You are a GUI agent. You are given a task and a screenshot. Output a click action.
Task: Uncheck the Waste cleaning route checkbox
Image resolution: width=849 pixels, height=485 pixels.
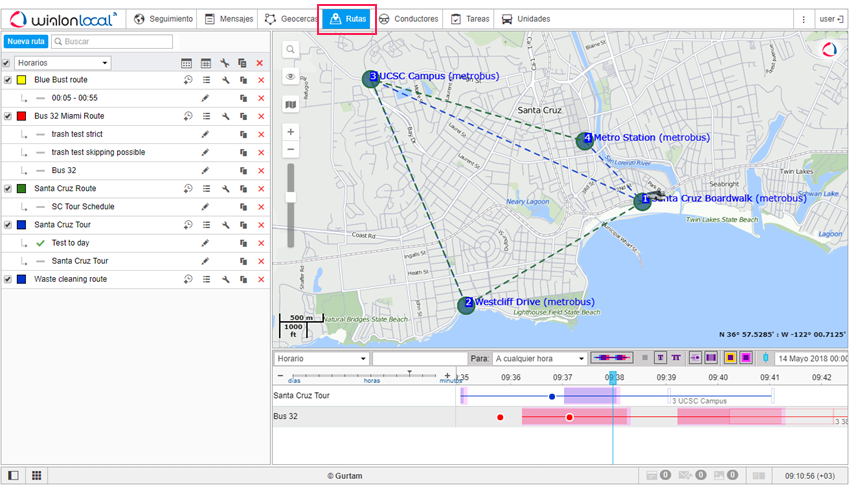click(x=8, y=279)
